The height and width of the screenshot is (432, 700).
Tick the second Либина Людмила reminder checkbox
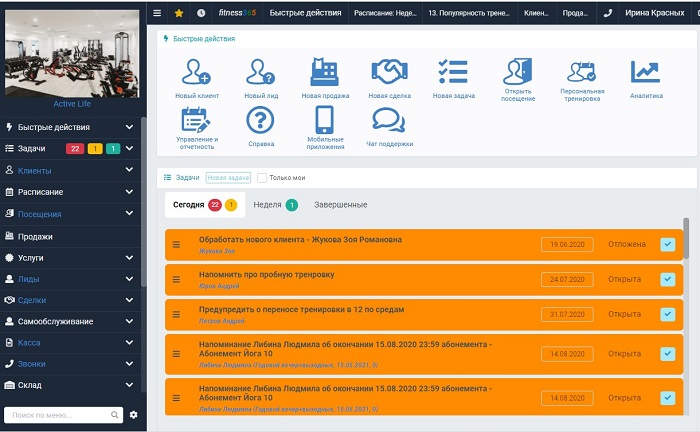(x=667, y=398)
